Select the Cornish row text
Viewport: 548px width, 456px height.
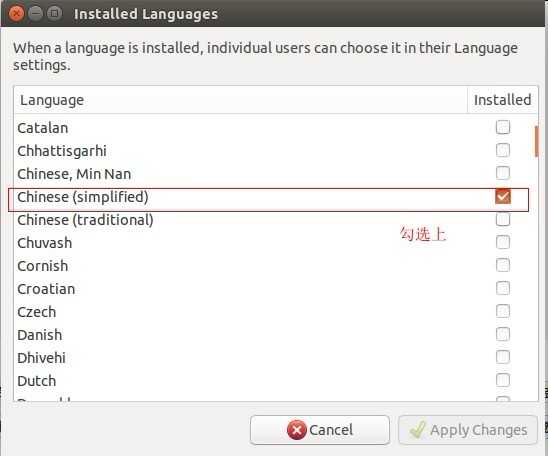[x=43, y=266]
